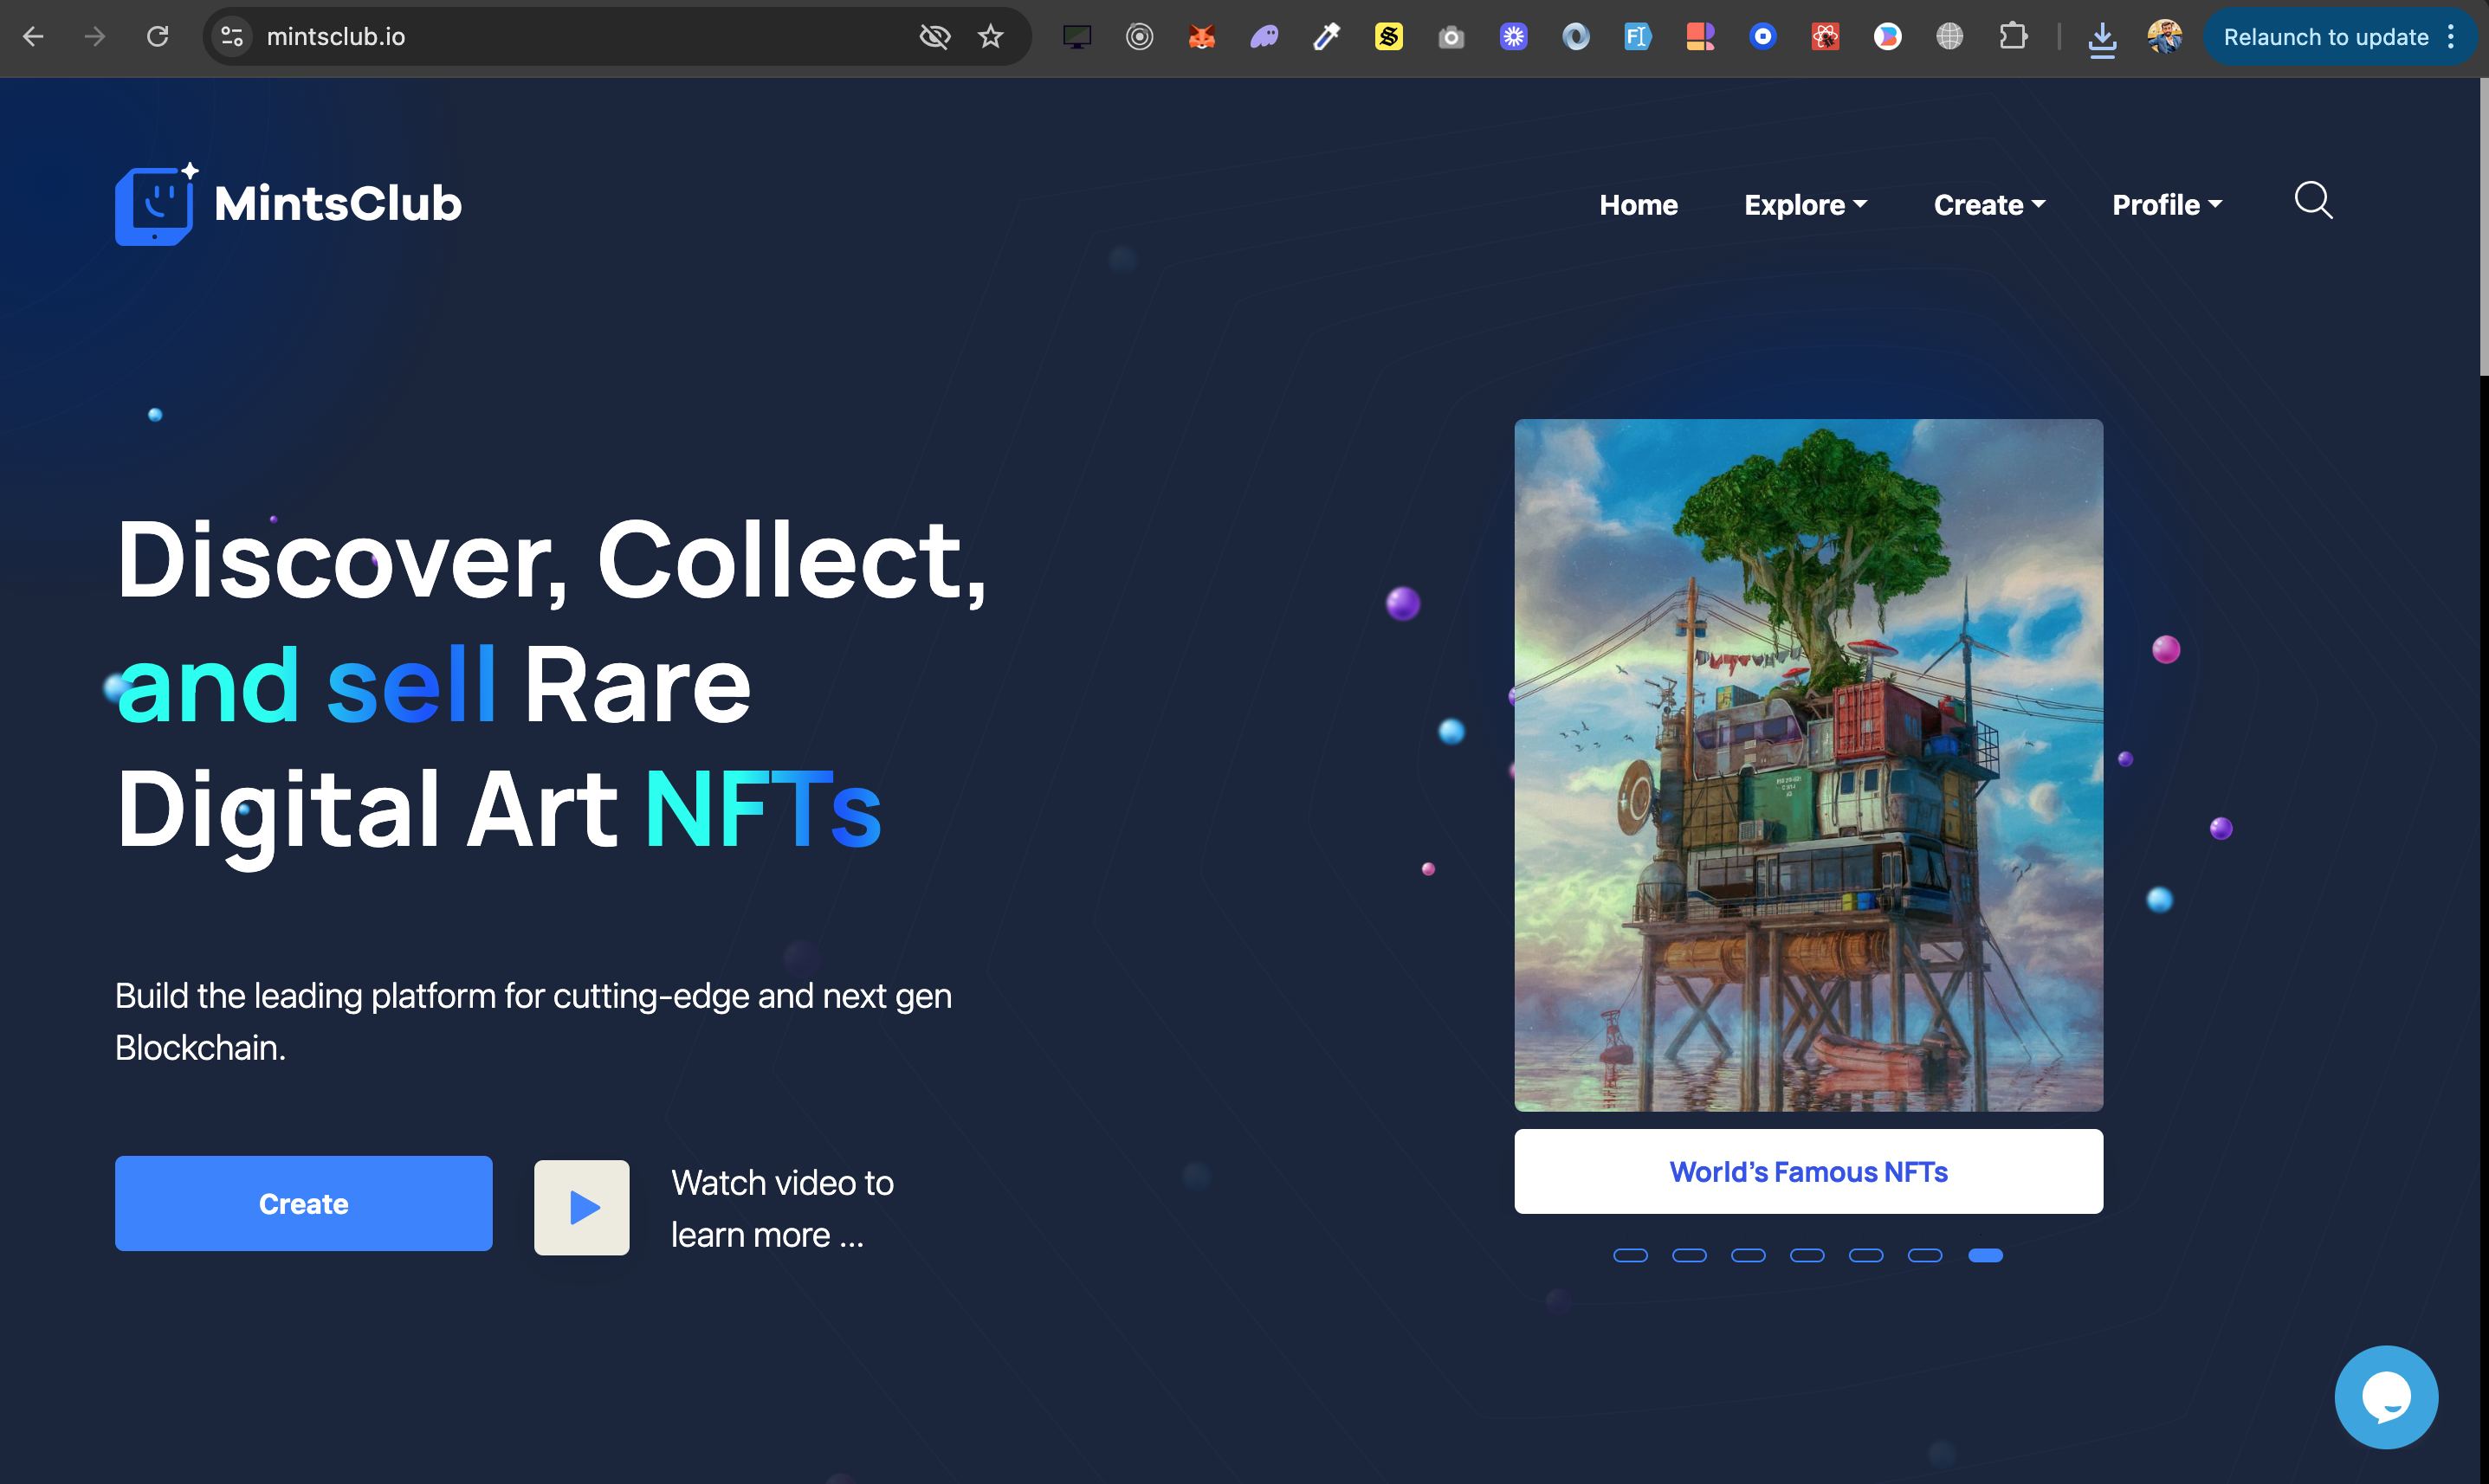The height and width of the screenshot is (1484, 2489).
Task: Play the 'Watch video to learn more' video
Action: pyautogui.click(x=581, y=1207)
